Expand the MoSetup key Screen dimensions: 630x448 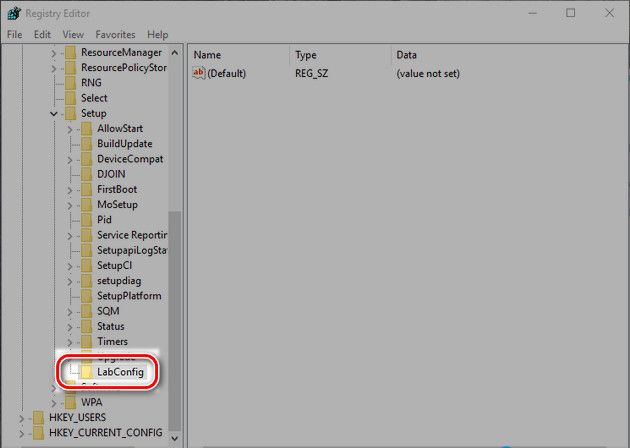click(70, 205)
